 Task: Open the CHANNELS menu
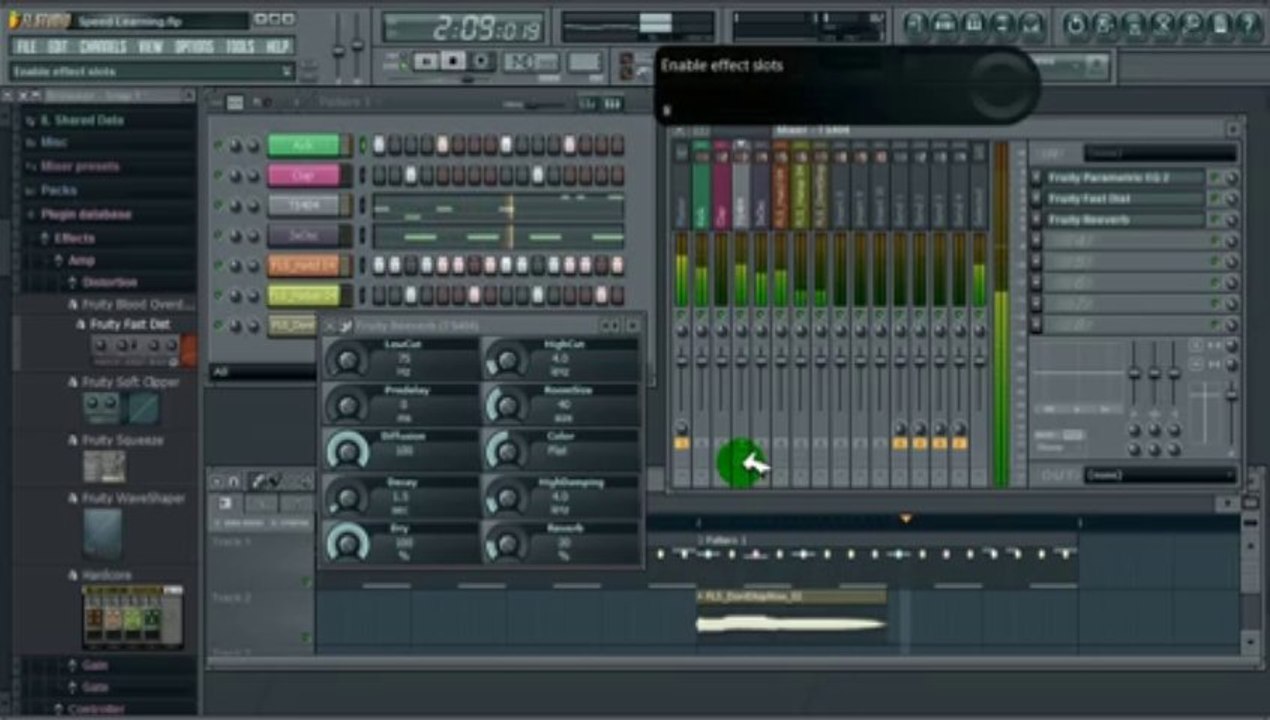[x=103, y=47]
